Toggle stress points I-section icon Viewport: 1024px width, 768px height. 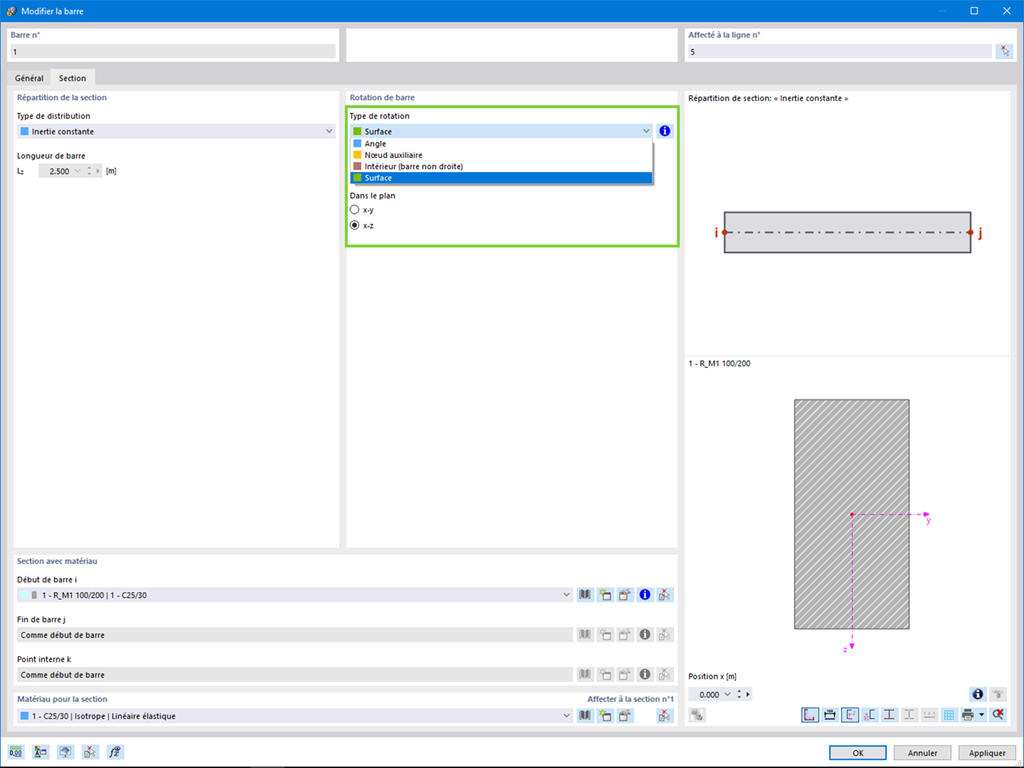click(x=889, y=715)
